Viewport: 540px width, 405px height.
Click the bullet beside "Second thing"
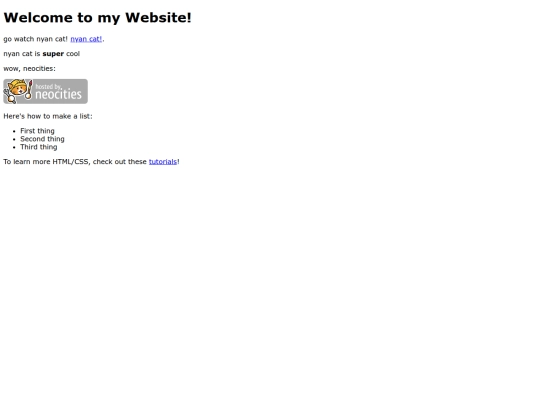pos(14,139)
